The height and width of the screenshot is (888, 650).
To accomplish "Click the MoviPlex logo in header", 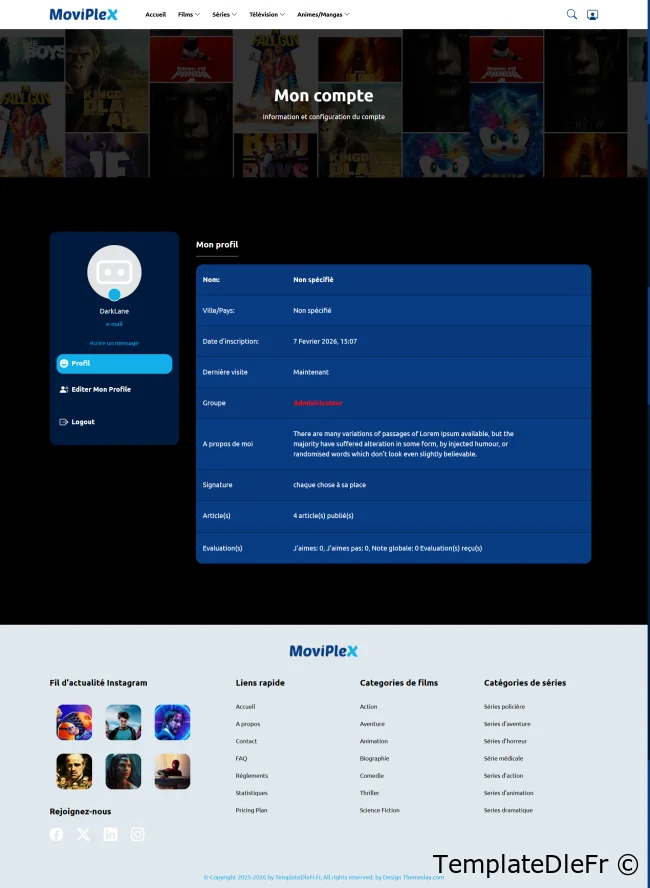I will tap(83, 14).
